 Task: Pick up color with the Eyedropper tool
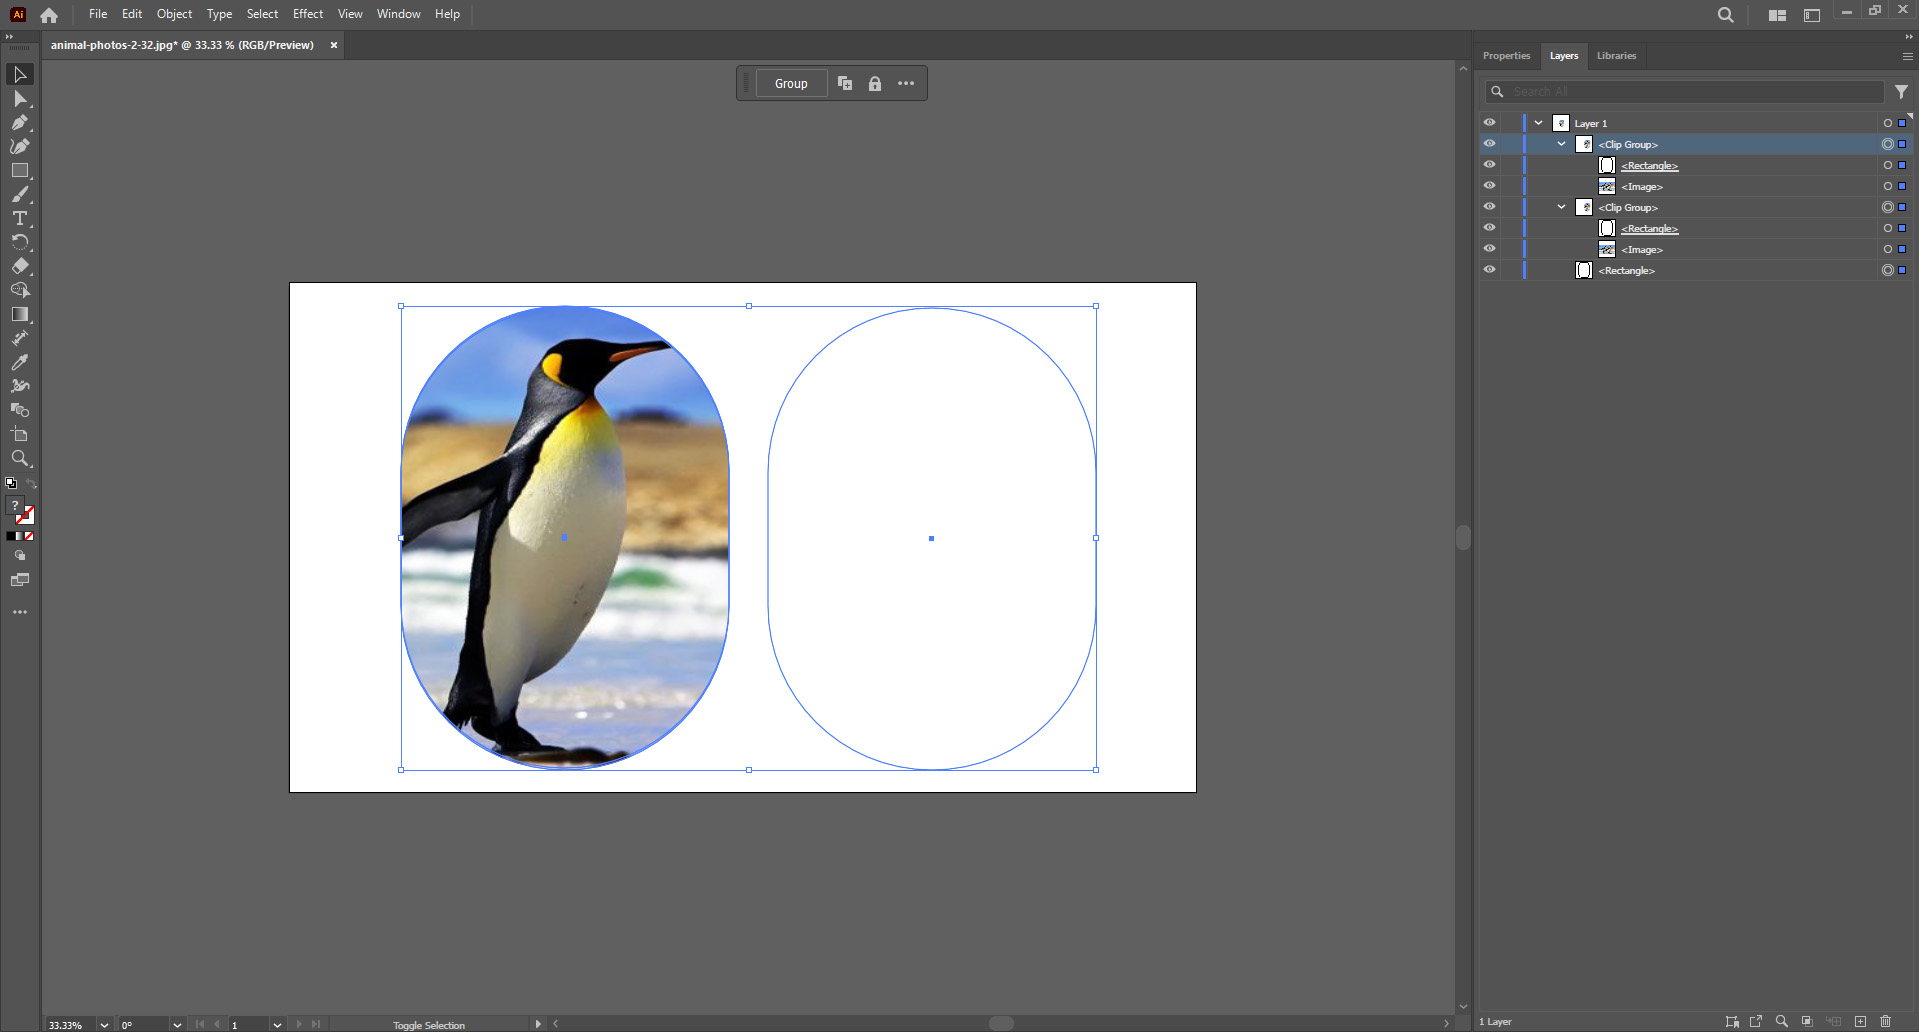tap(19, 362)
